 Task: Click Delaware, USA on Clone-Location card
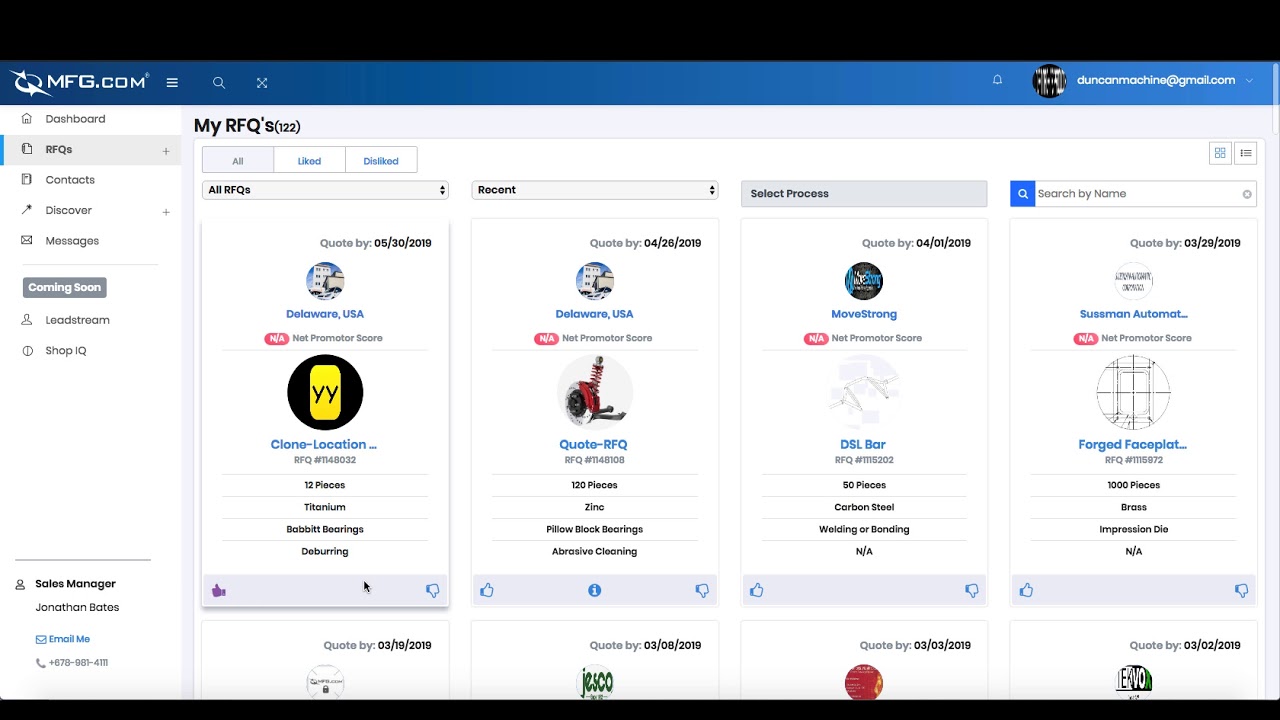click(325, 314)
